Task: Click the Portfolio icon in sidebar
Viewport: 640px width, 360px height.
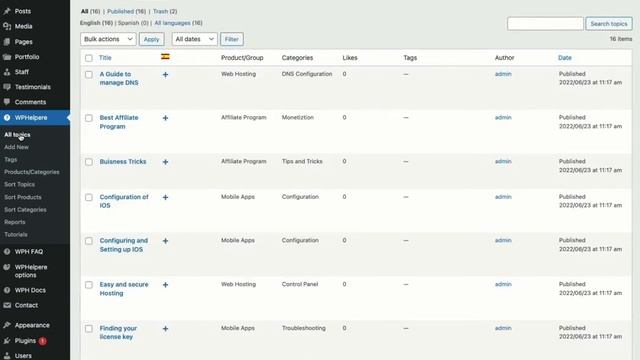Action: point(7,57)
